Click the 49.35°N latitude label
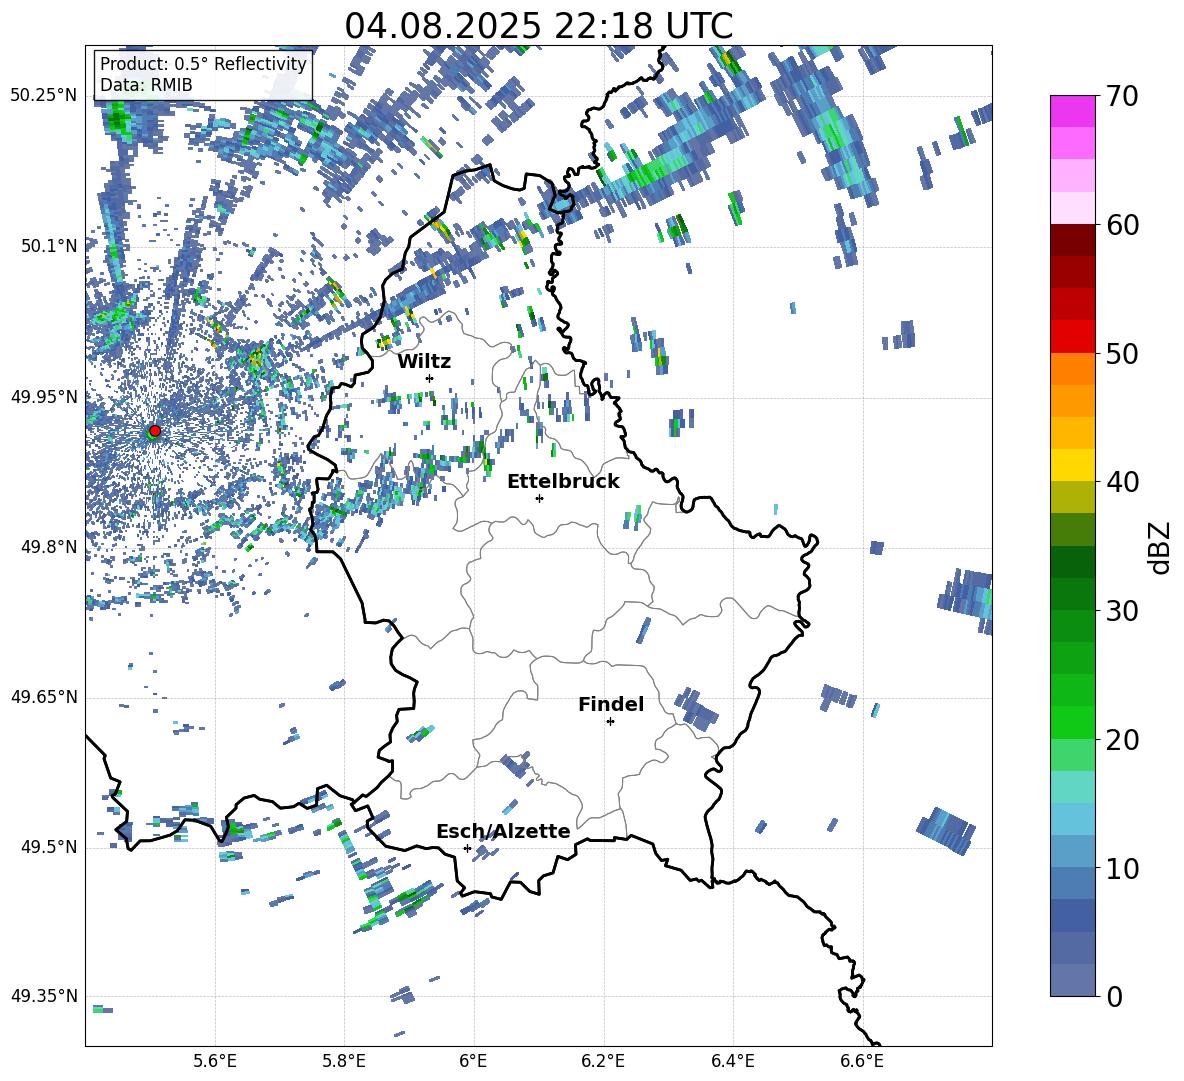This screenshot has height=1081, width=1184. click(44, 996)
